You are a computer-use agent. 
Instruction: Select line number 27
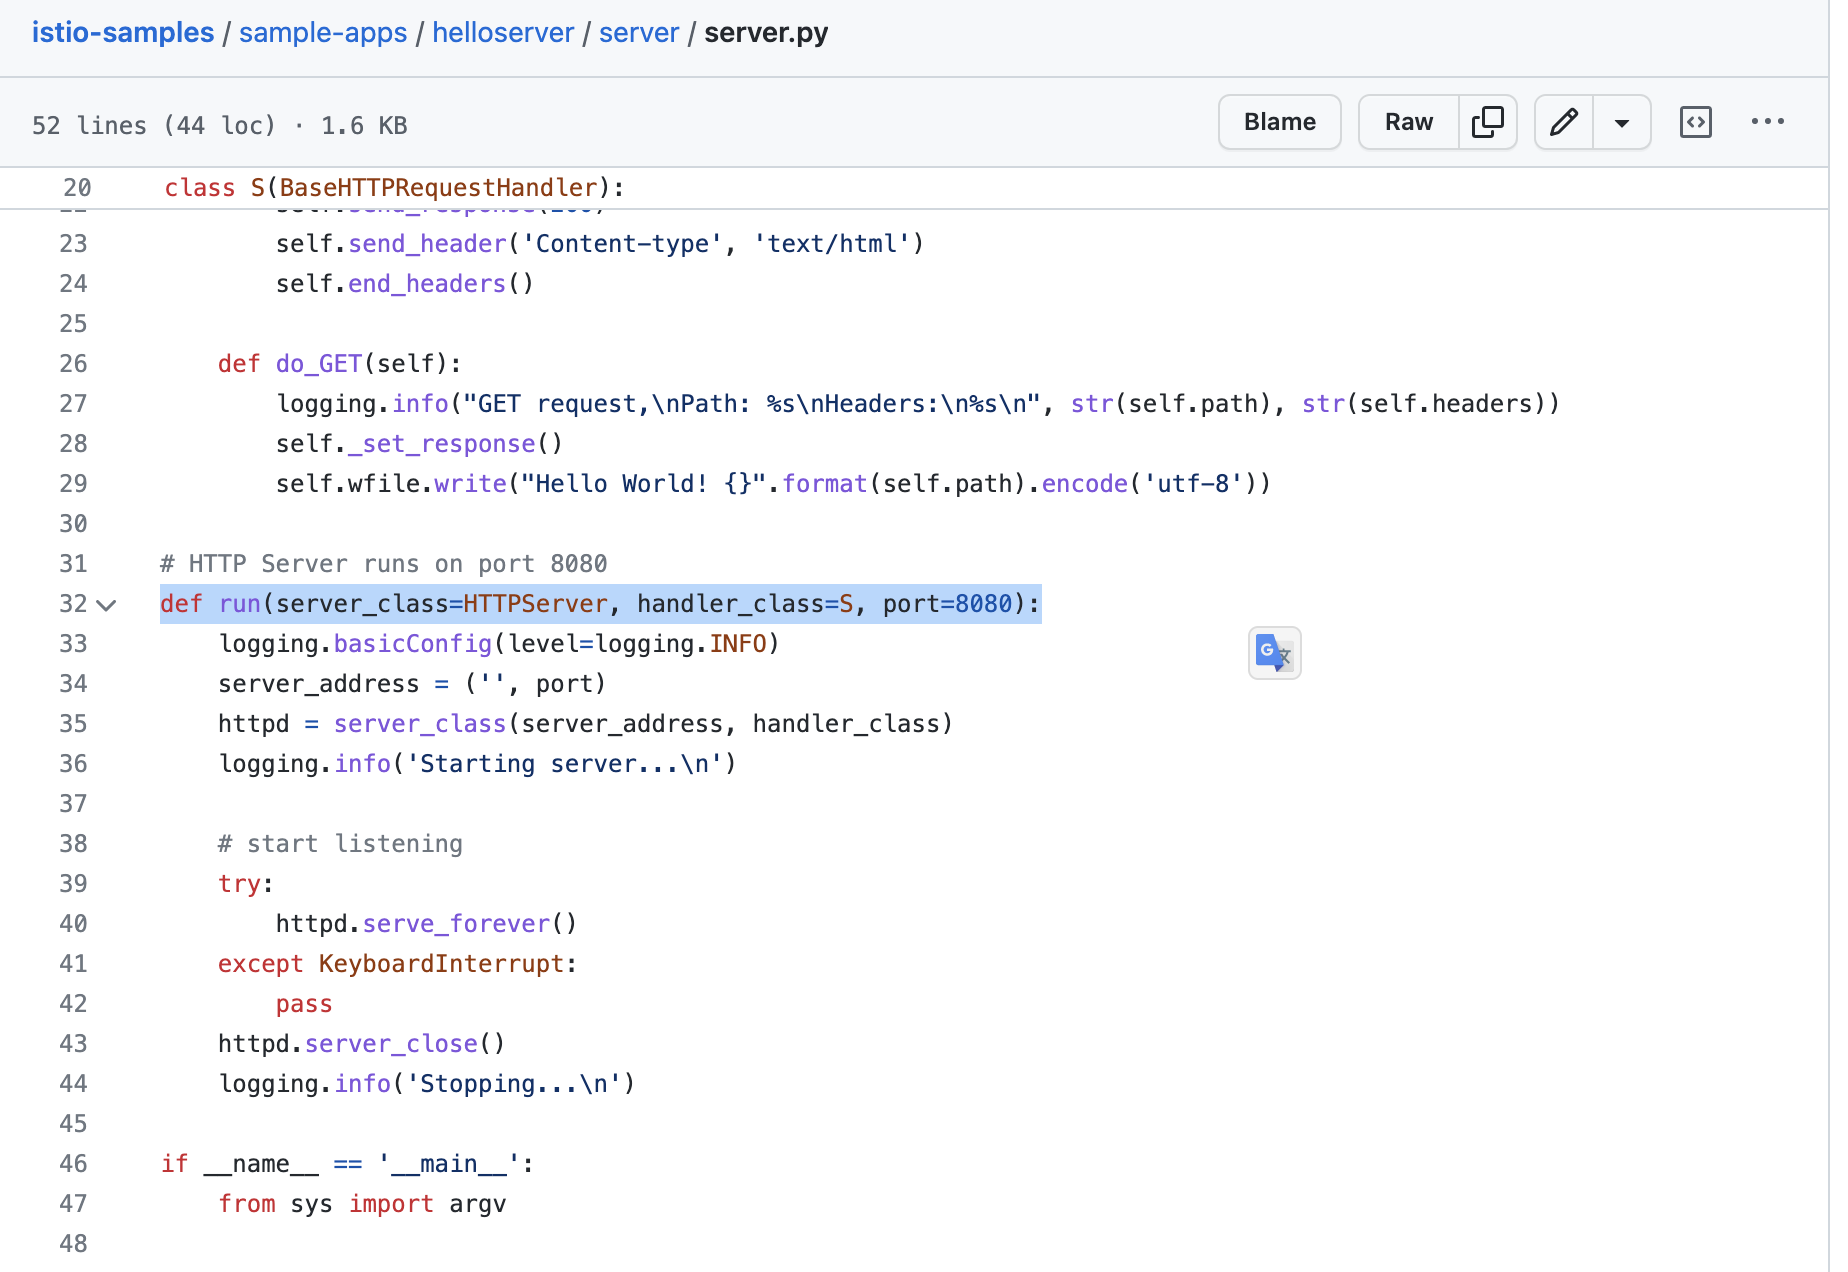click(x=73, y=404)
